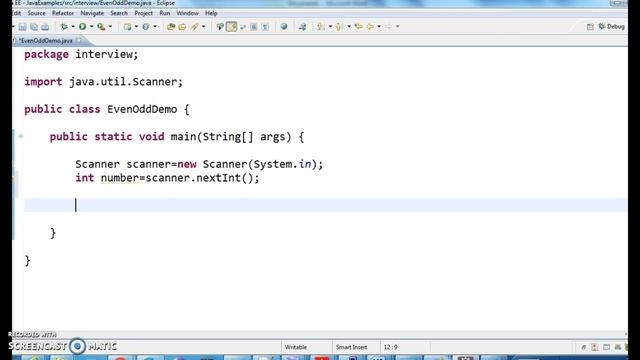Close the EvenOddDemo.java editor tab

[x=79, y=40]
